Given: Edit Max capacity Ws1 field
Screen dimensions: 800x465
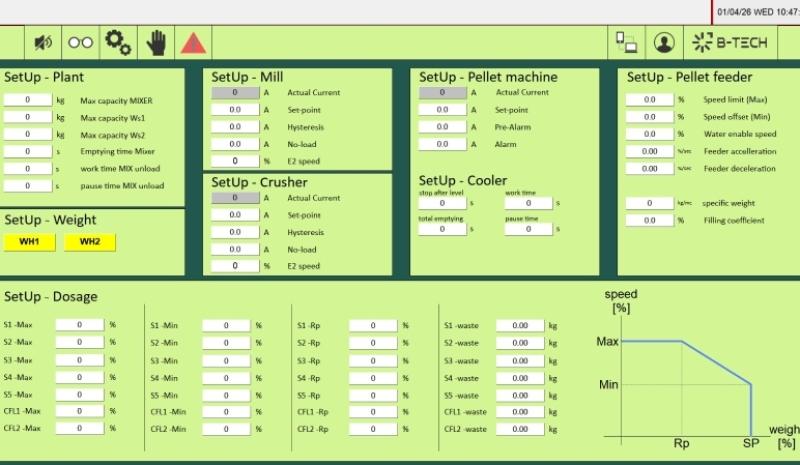Looking at the screenshot, I should click(x=28, y=117).
